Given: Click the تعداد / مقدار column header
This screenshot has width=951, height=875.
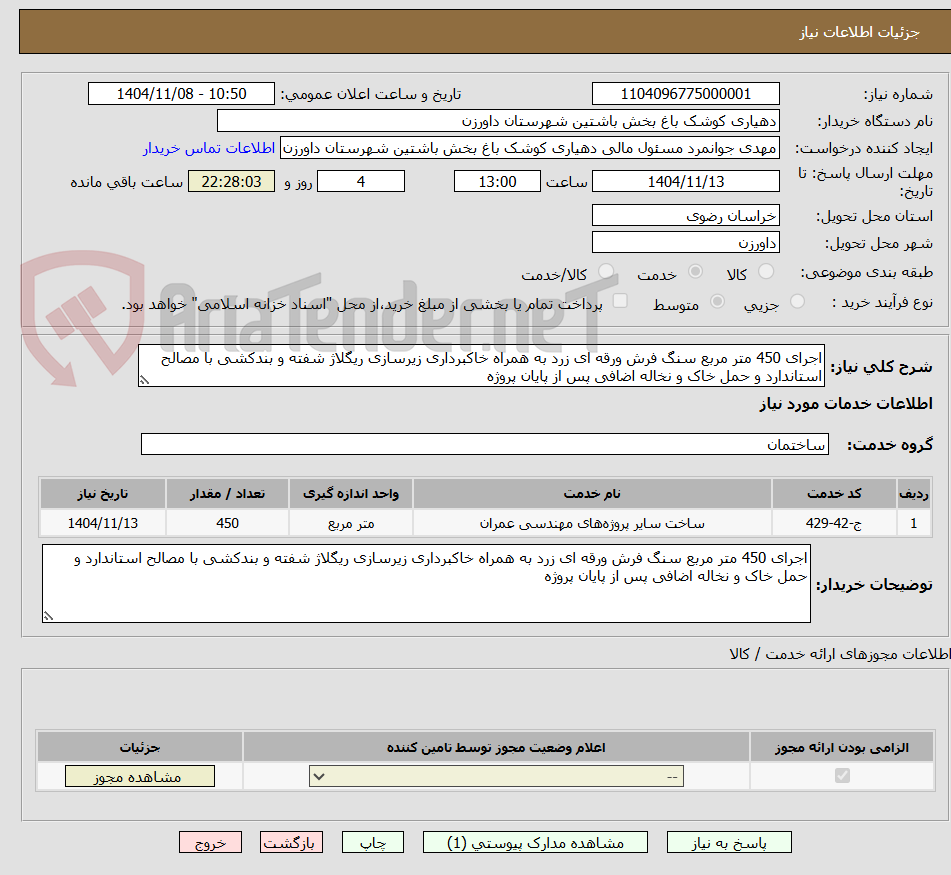Looking at the screenshot, I should (x=227, y=494).
